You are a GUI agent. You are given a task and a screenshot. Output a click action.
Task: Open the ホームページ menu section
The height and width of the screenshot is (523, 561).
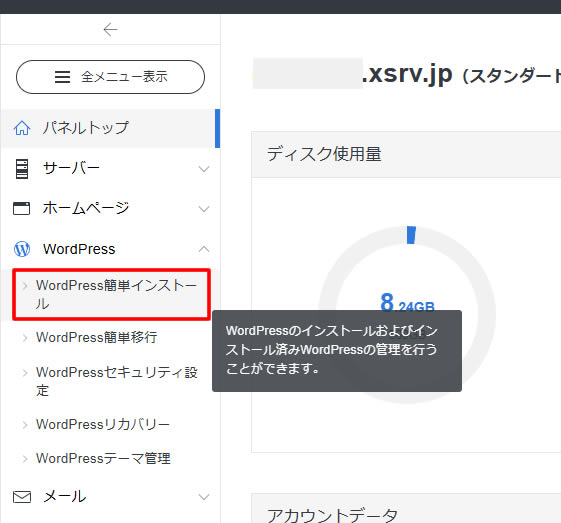110,208
